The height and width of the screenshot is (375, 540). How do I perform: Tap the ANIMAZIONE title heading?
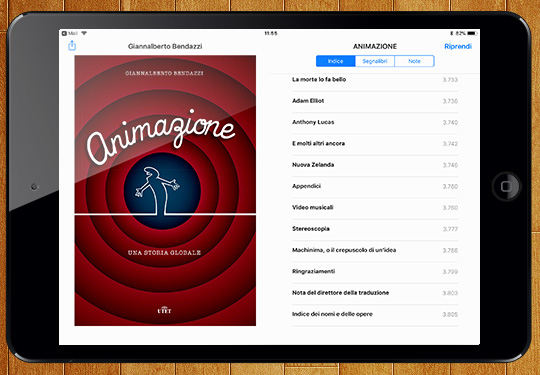375,46
